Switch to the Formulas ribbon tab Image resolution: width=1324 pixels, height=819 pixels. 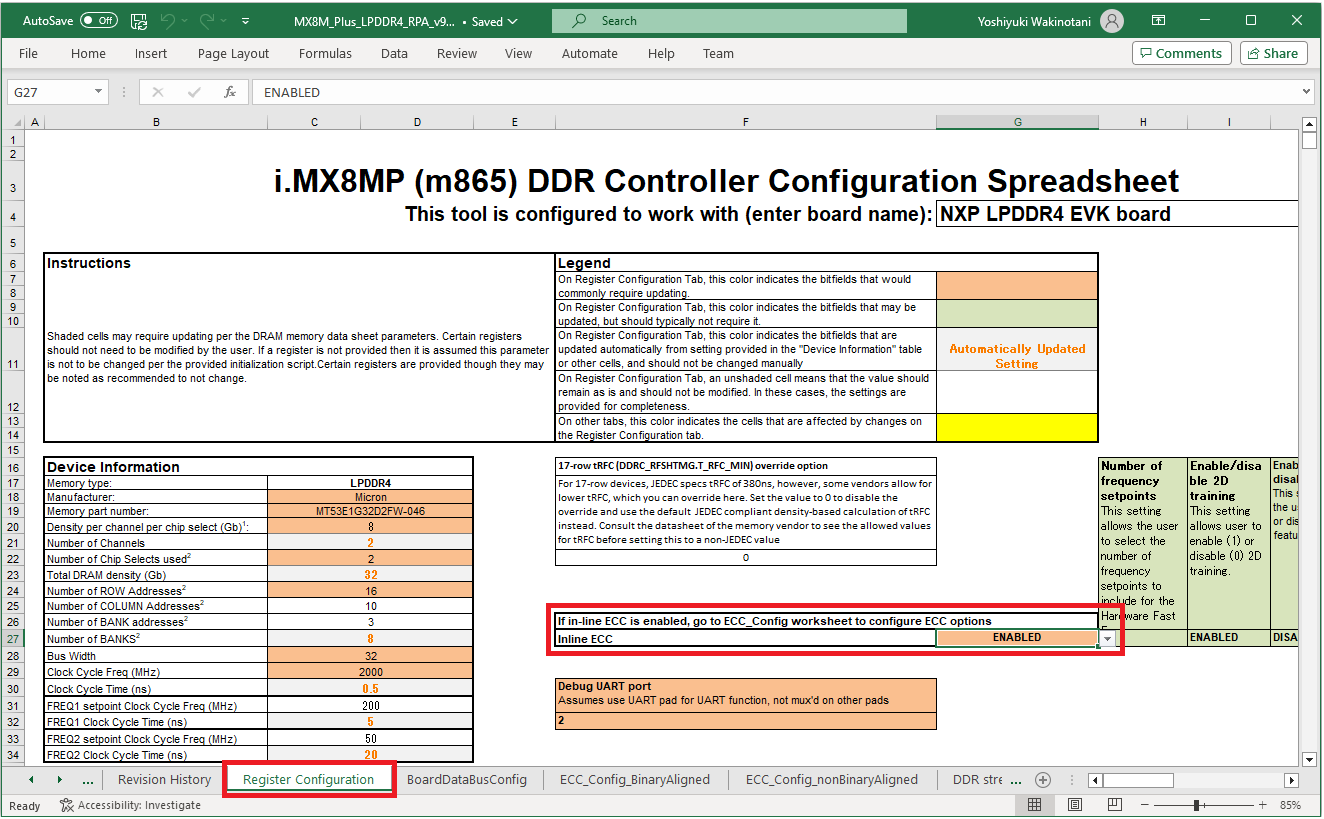[325, 54]
